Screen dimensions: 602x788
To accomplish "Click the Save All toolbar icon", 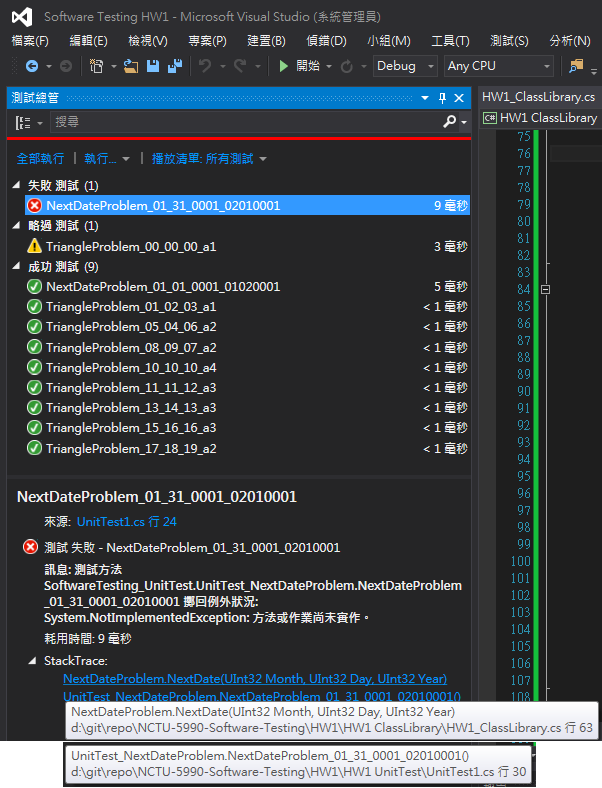I will click(x=174, y=66).
